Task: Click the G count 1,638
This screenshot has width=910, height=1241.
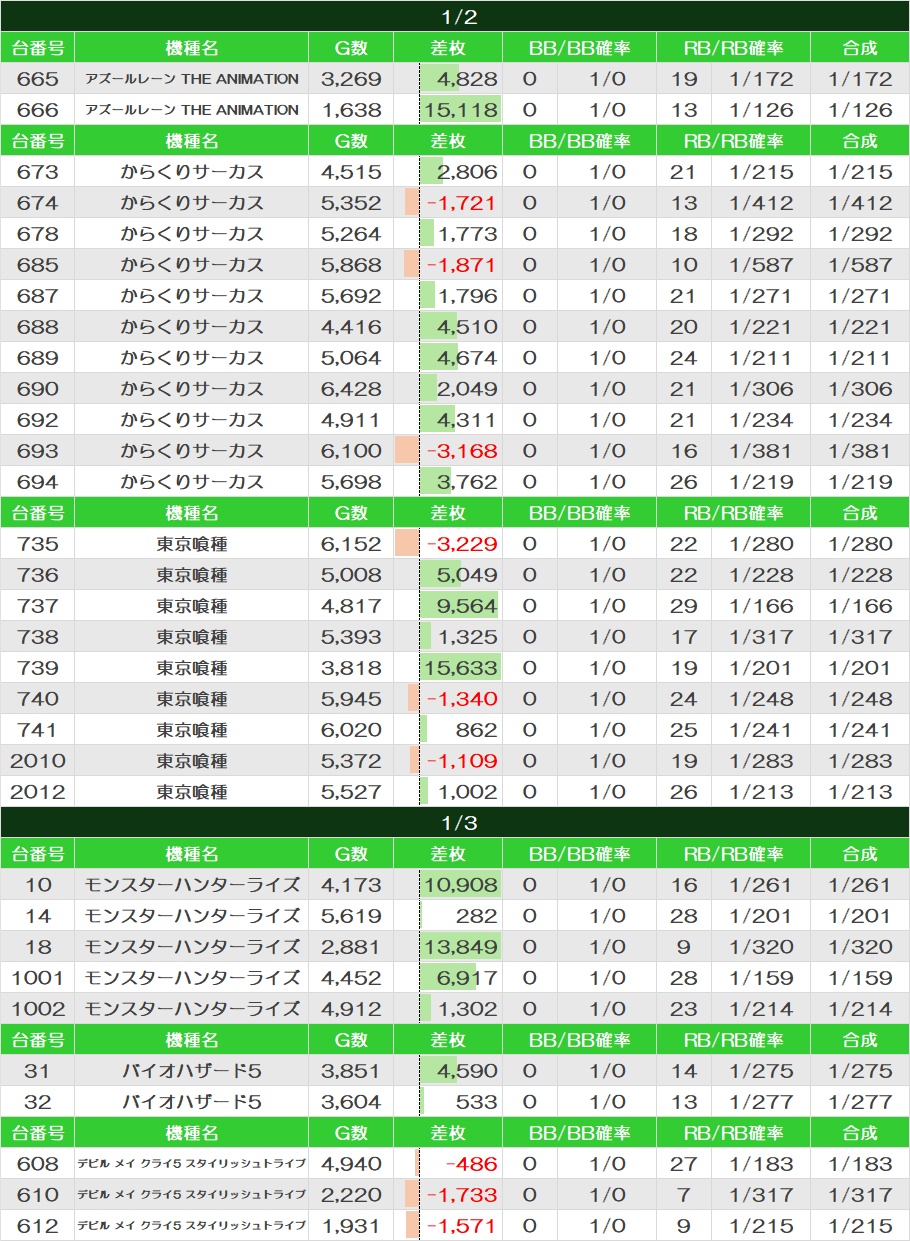Action: coord(351,110)
